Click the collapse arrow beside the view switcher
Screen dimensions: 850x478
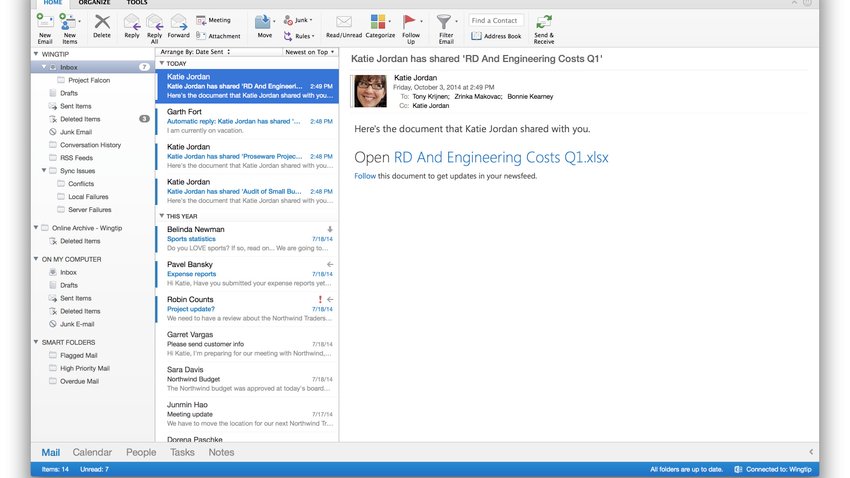pyautogui.click(x=811, y=451)
